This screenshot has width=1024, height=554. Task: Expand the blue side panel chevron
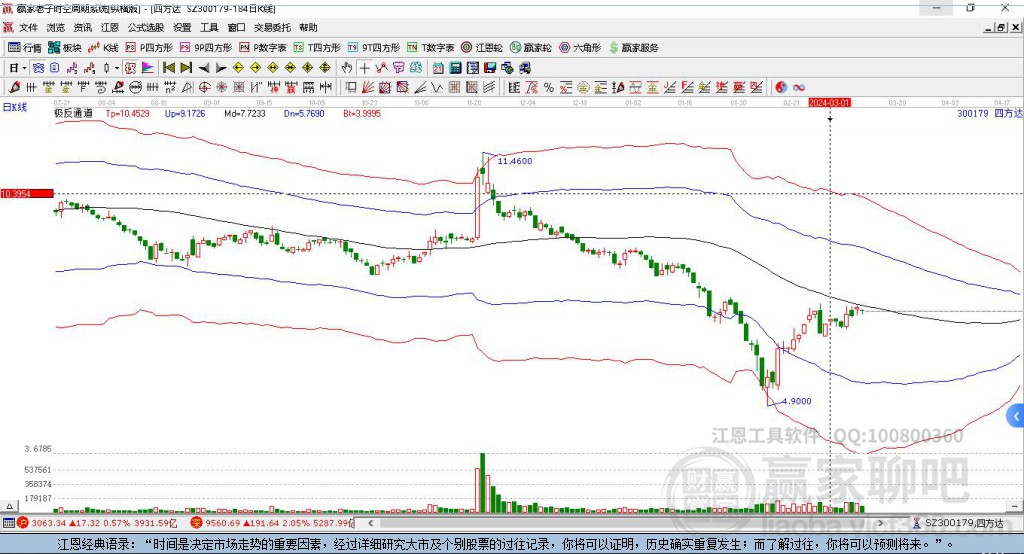tap(1016, 416)
